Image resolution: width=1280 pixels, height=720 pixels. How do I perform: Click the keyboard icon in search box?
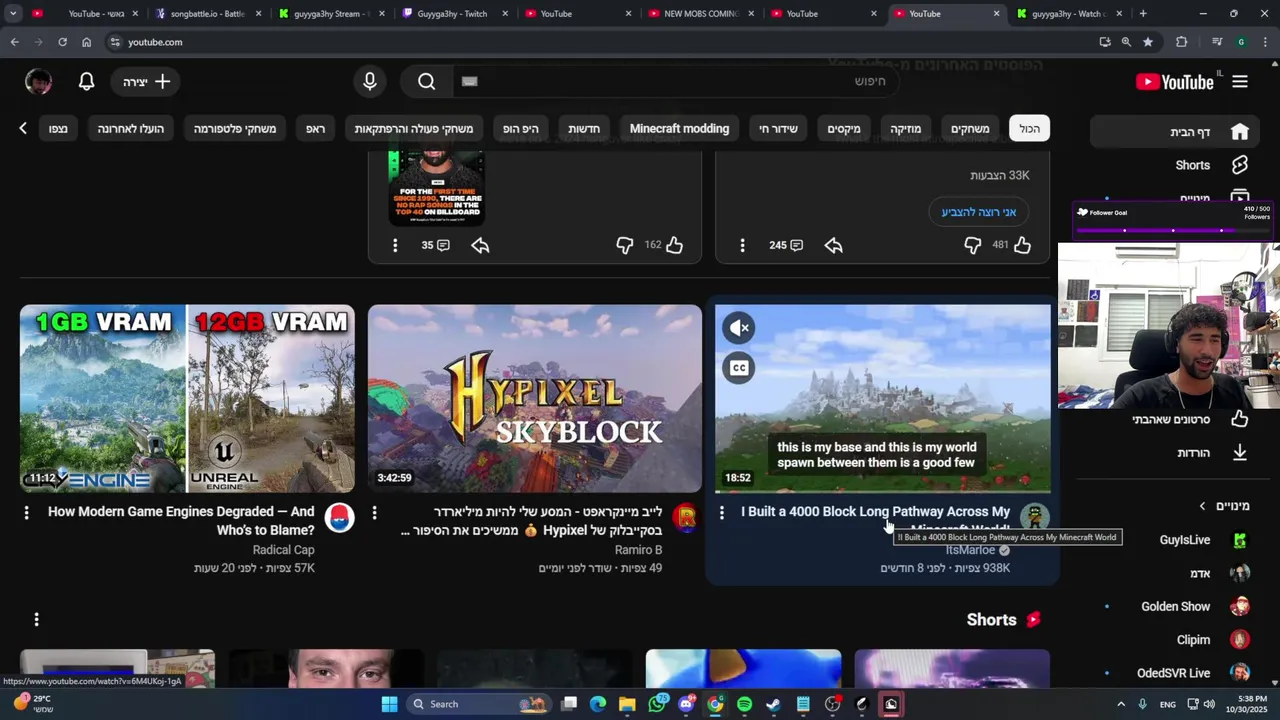point(470,82)
